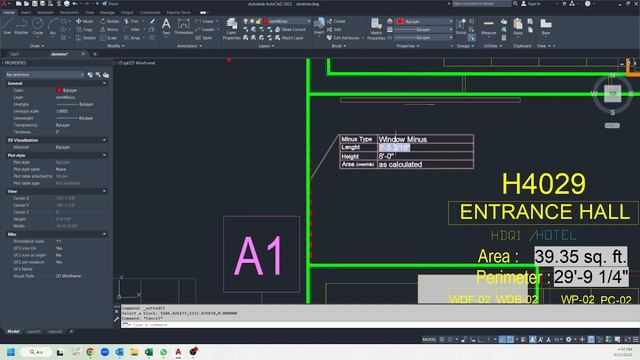The height and width of the screenshot is (360, 640).
Task: Expand the Annotation panel flyout
Action: 189,46
